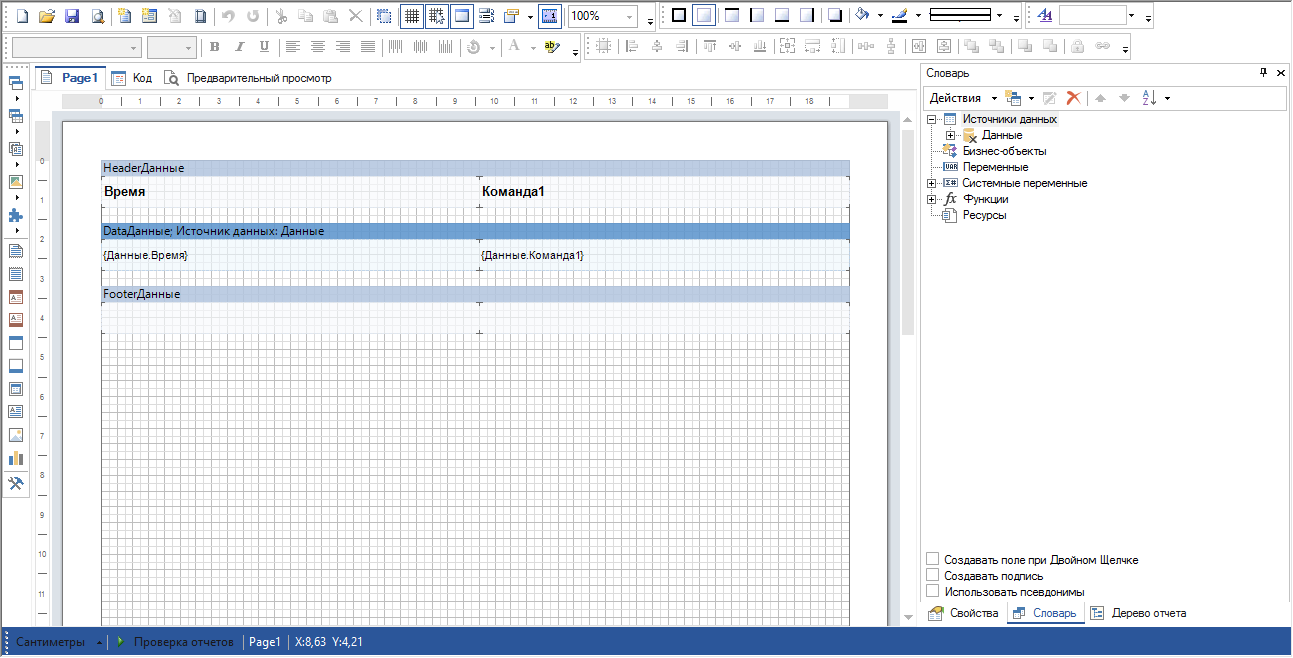Click the border color pen icon
Screen dimensions: 1293x658
pyautogui.click(x=898, y=16)
